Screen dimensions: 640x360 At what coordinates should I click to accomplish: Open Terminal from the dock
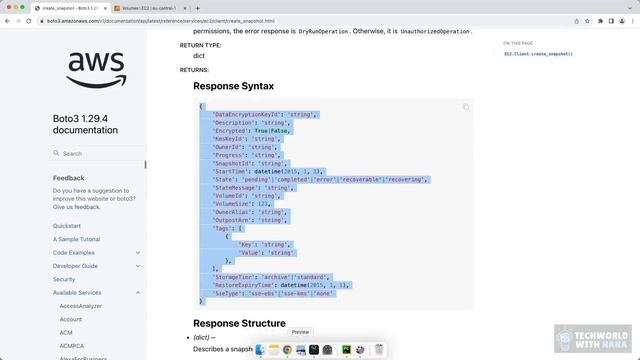[314, 350]
